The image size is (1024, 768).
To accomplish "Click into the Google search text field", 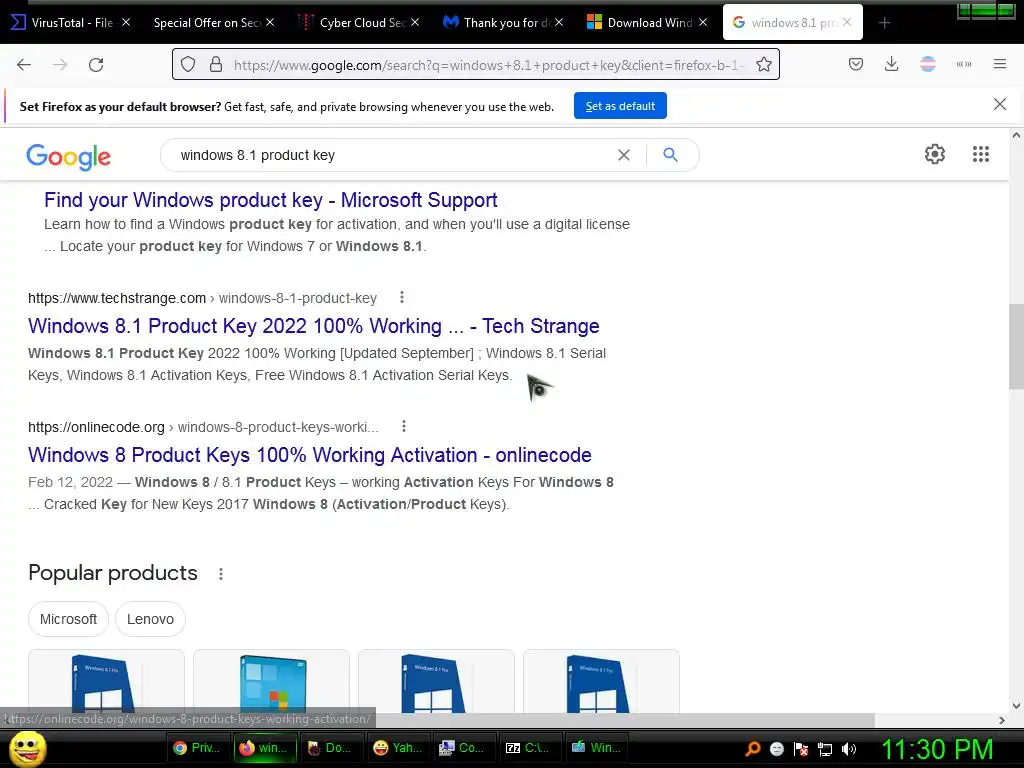I will [392, 155].
